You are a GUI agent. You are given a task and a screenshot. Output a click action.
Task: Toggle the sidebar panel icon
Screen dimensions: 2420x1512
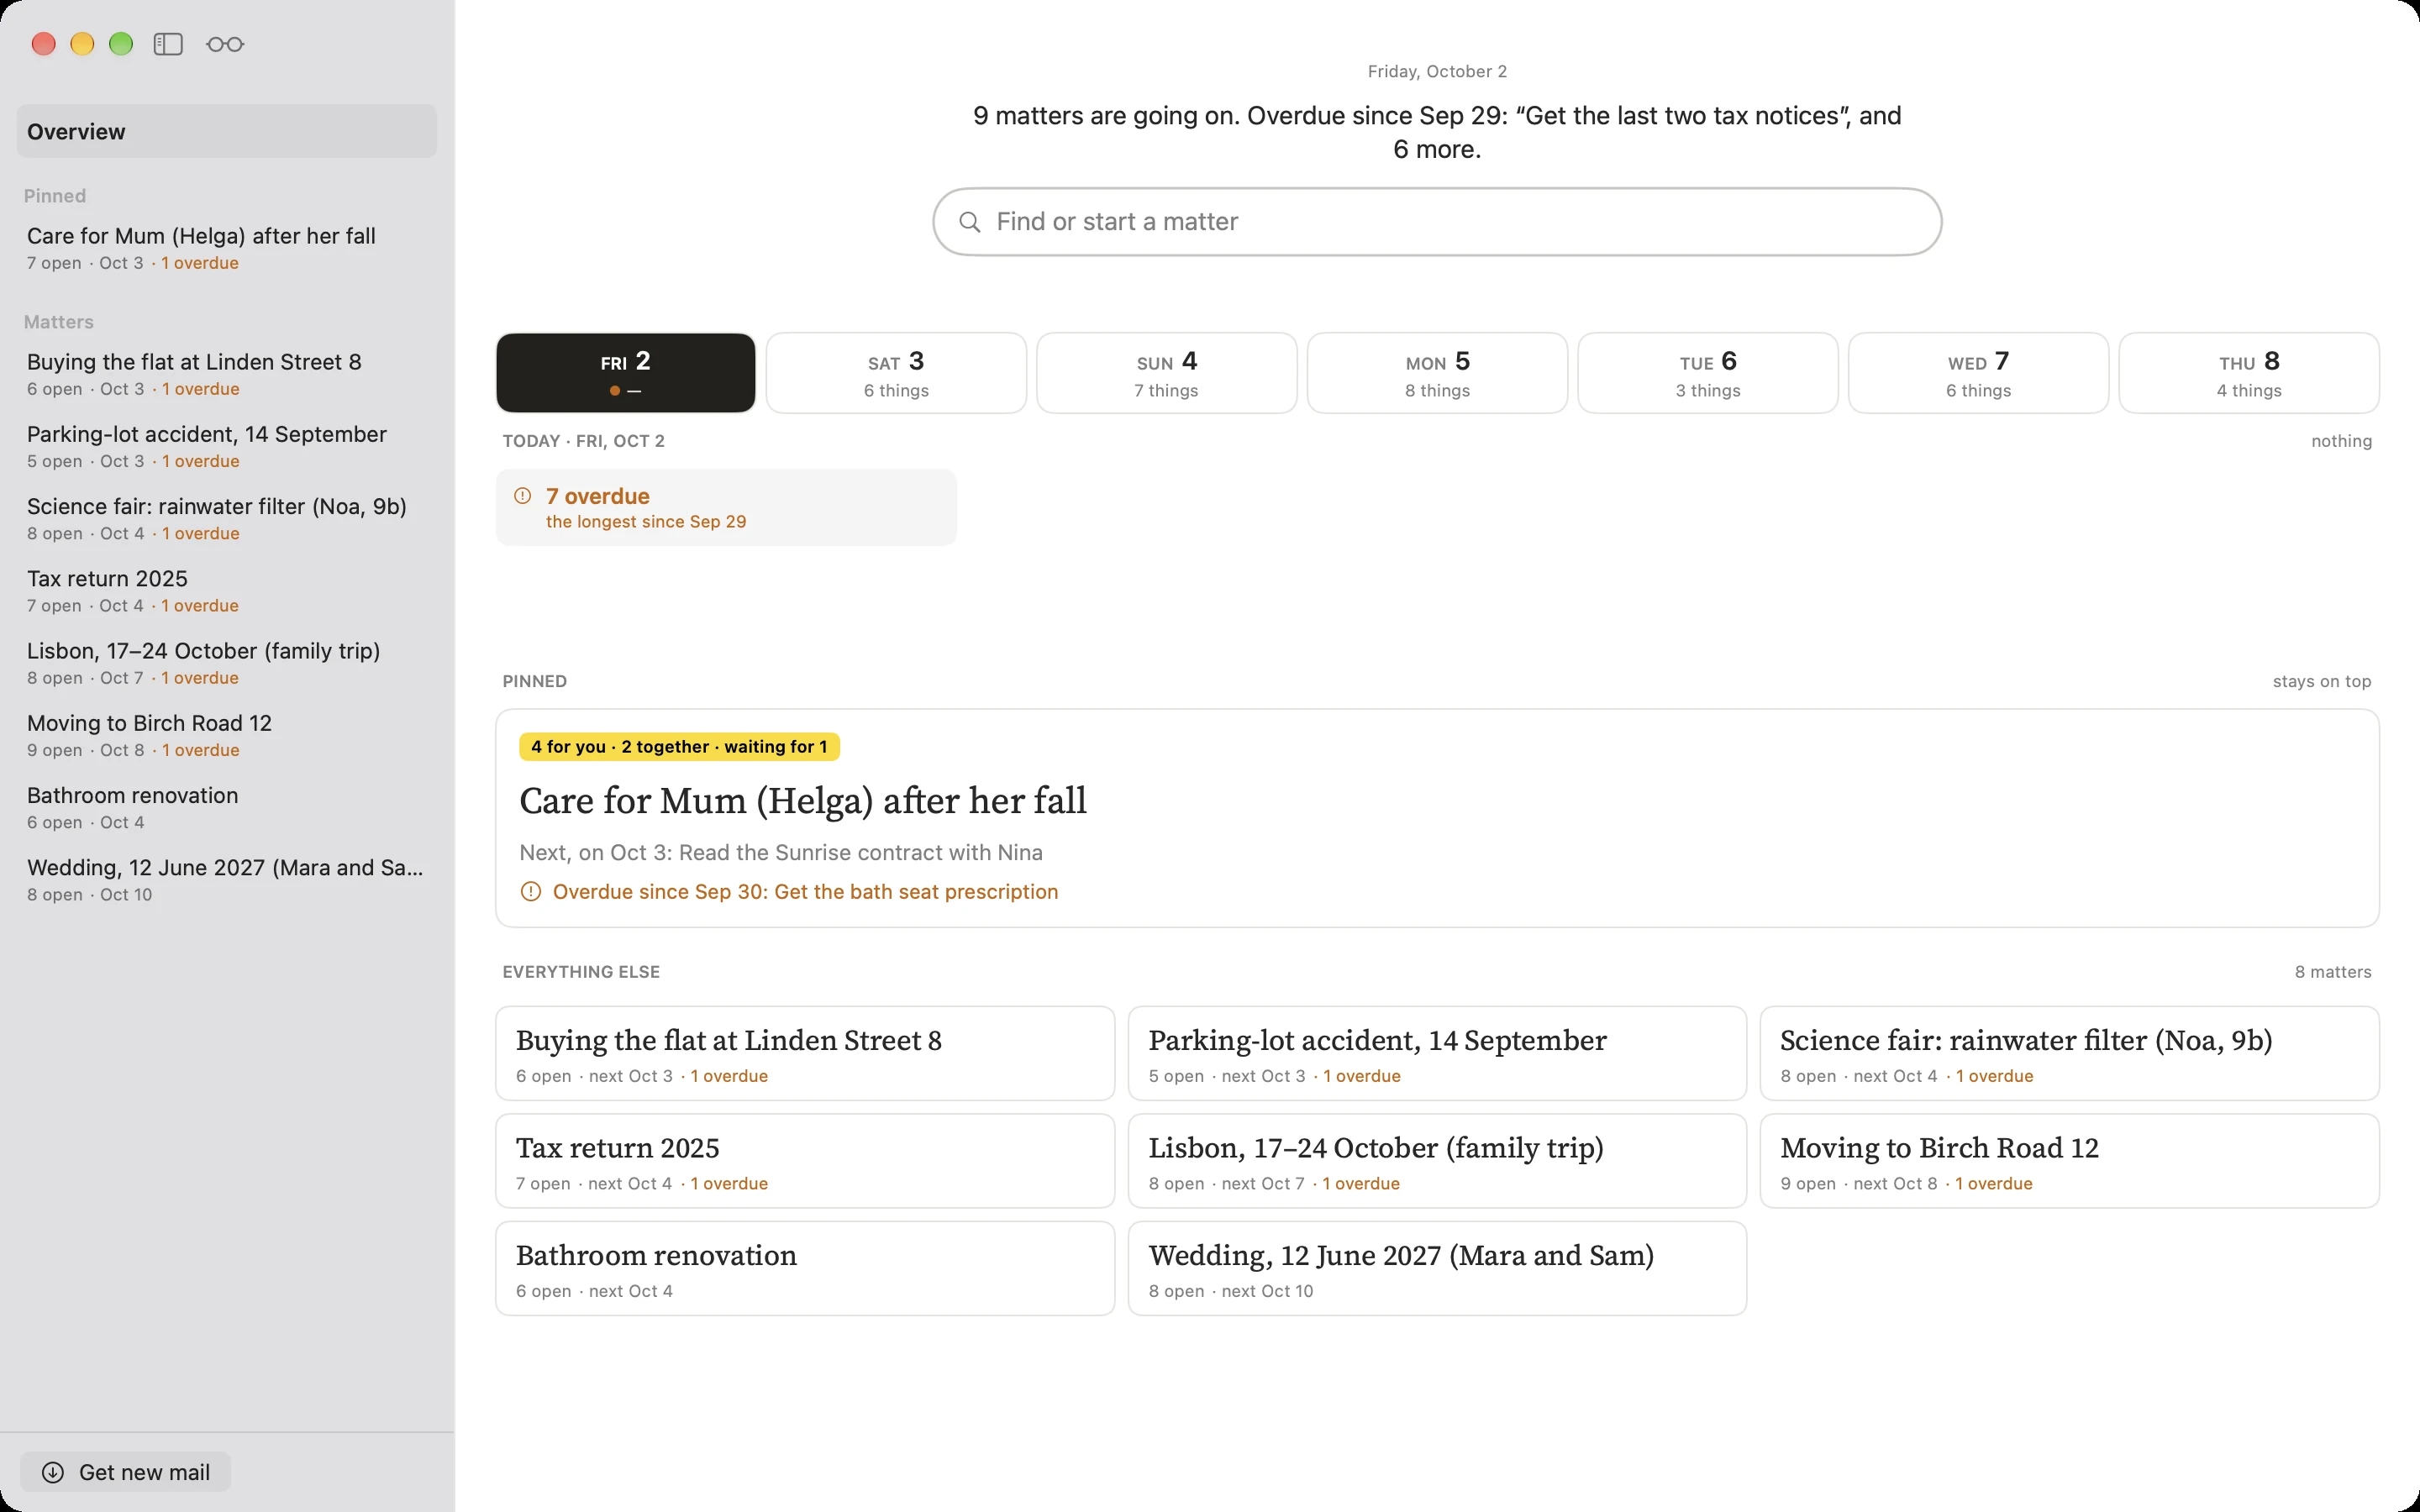pyautogui.click(x=168, y=44)
